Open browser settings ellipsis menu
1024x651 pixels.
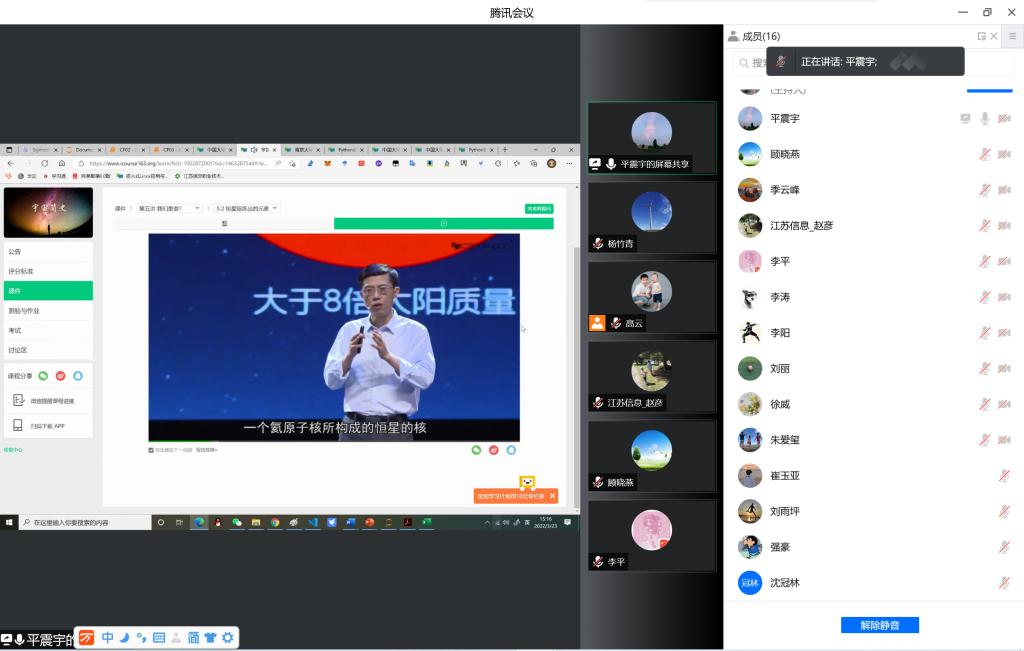pyautogui.click(x=569, y=163)
